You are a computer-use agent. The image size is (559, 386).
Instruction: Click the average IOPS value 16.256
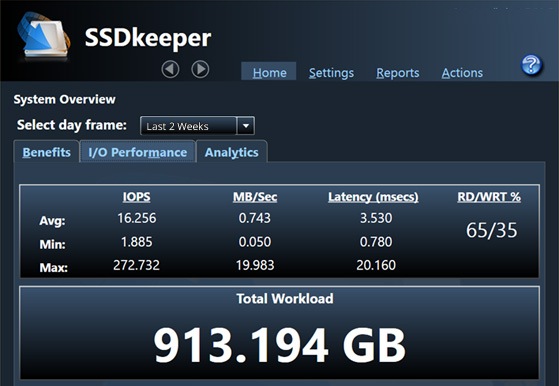137,218
